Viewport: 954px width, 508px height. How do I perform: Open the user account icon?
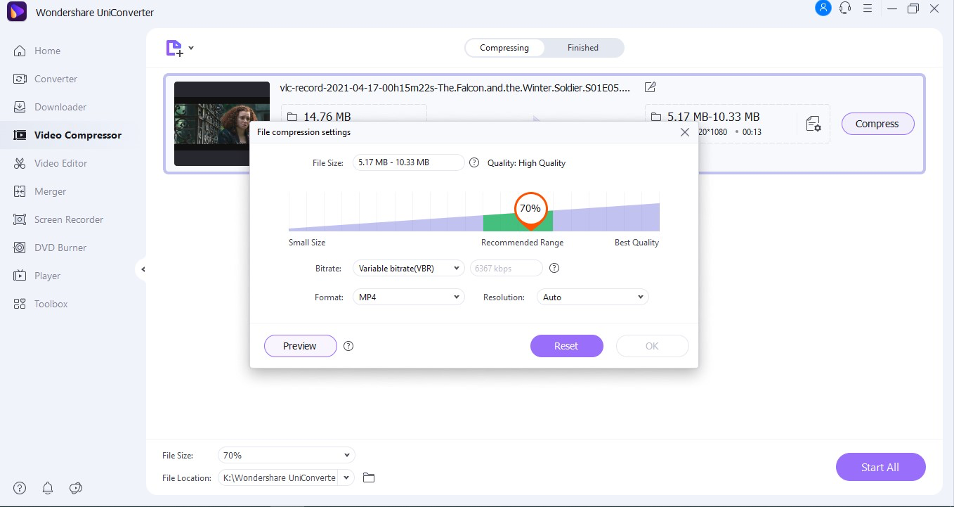pos(823,9)
